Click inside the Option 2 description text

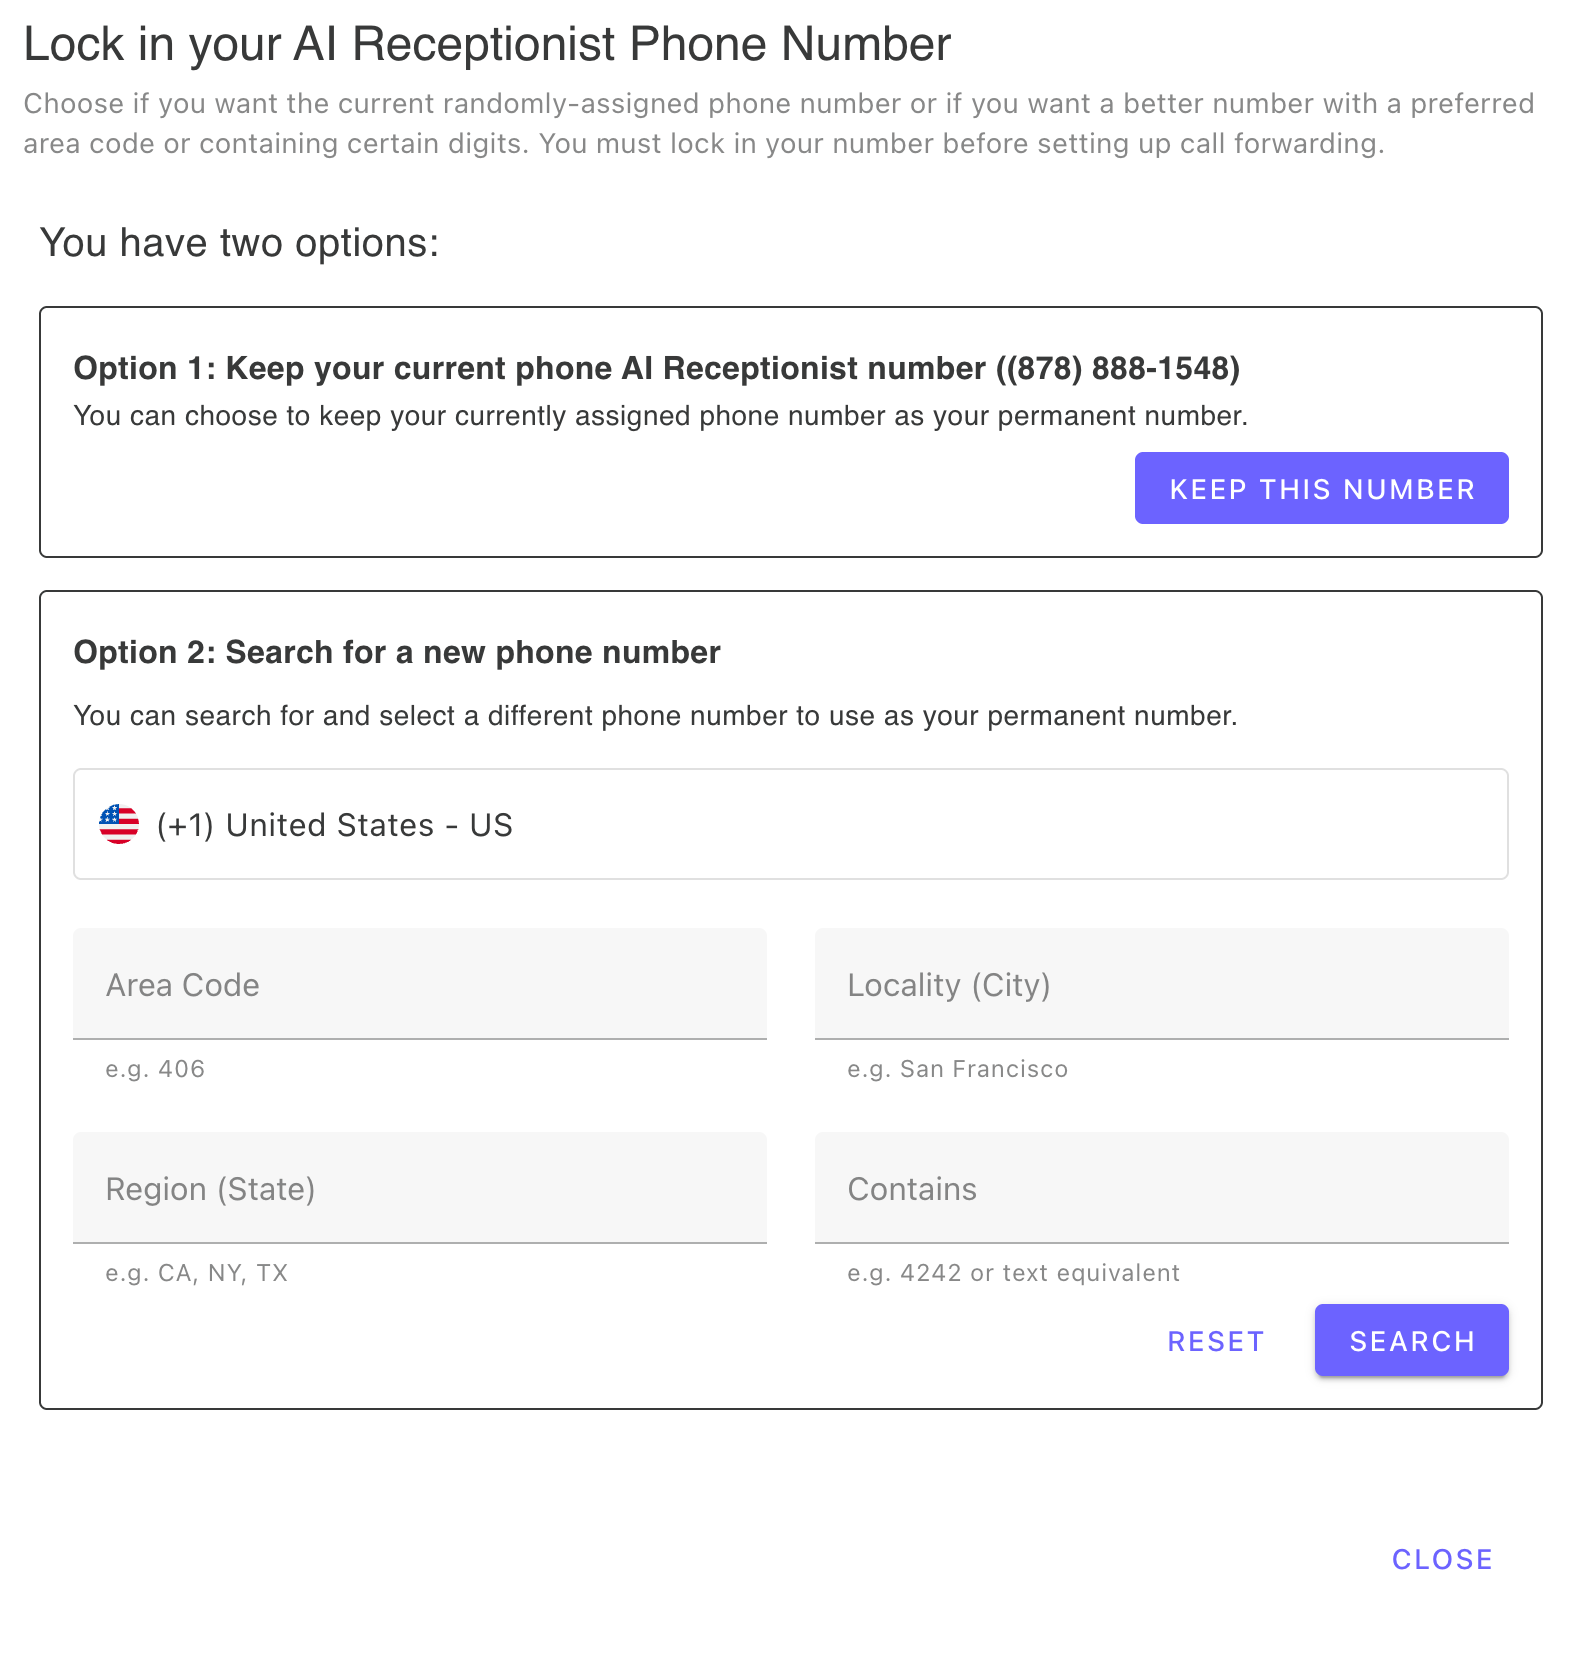(655, 715)
